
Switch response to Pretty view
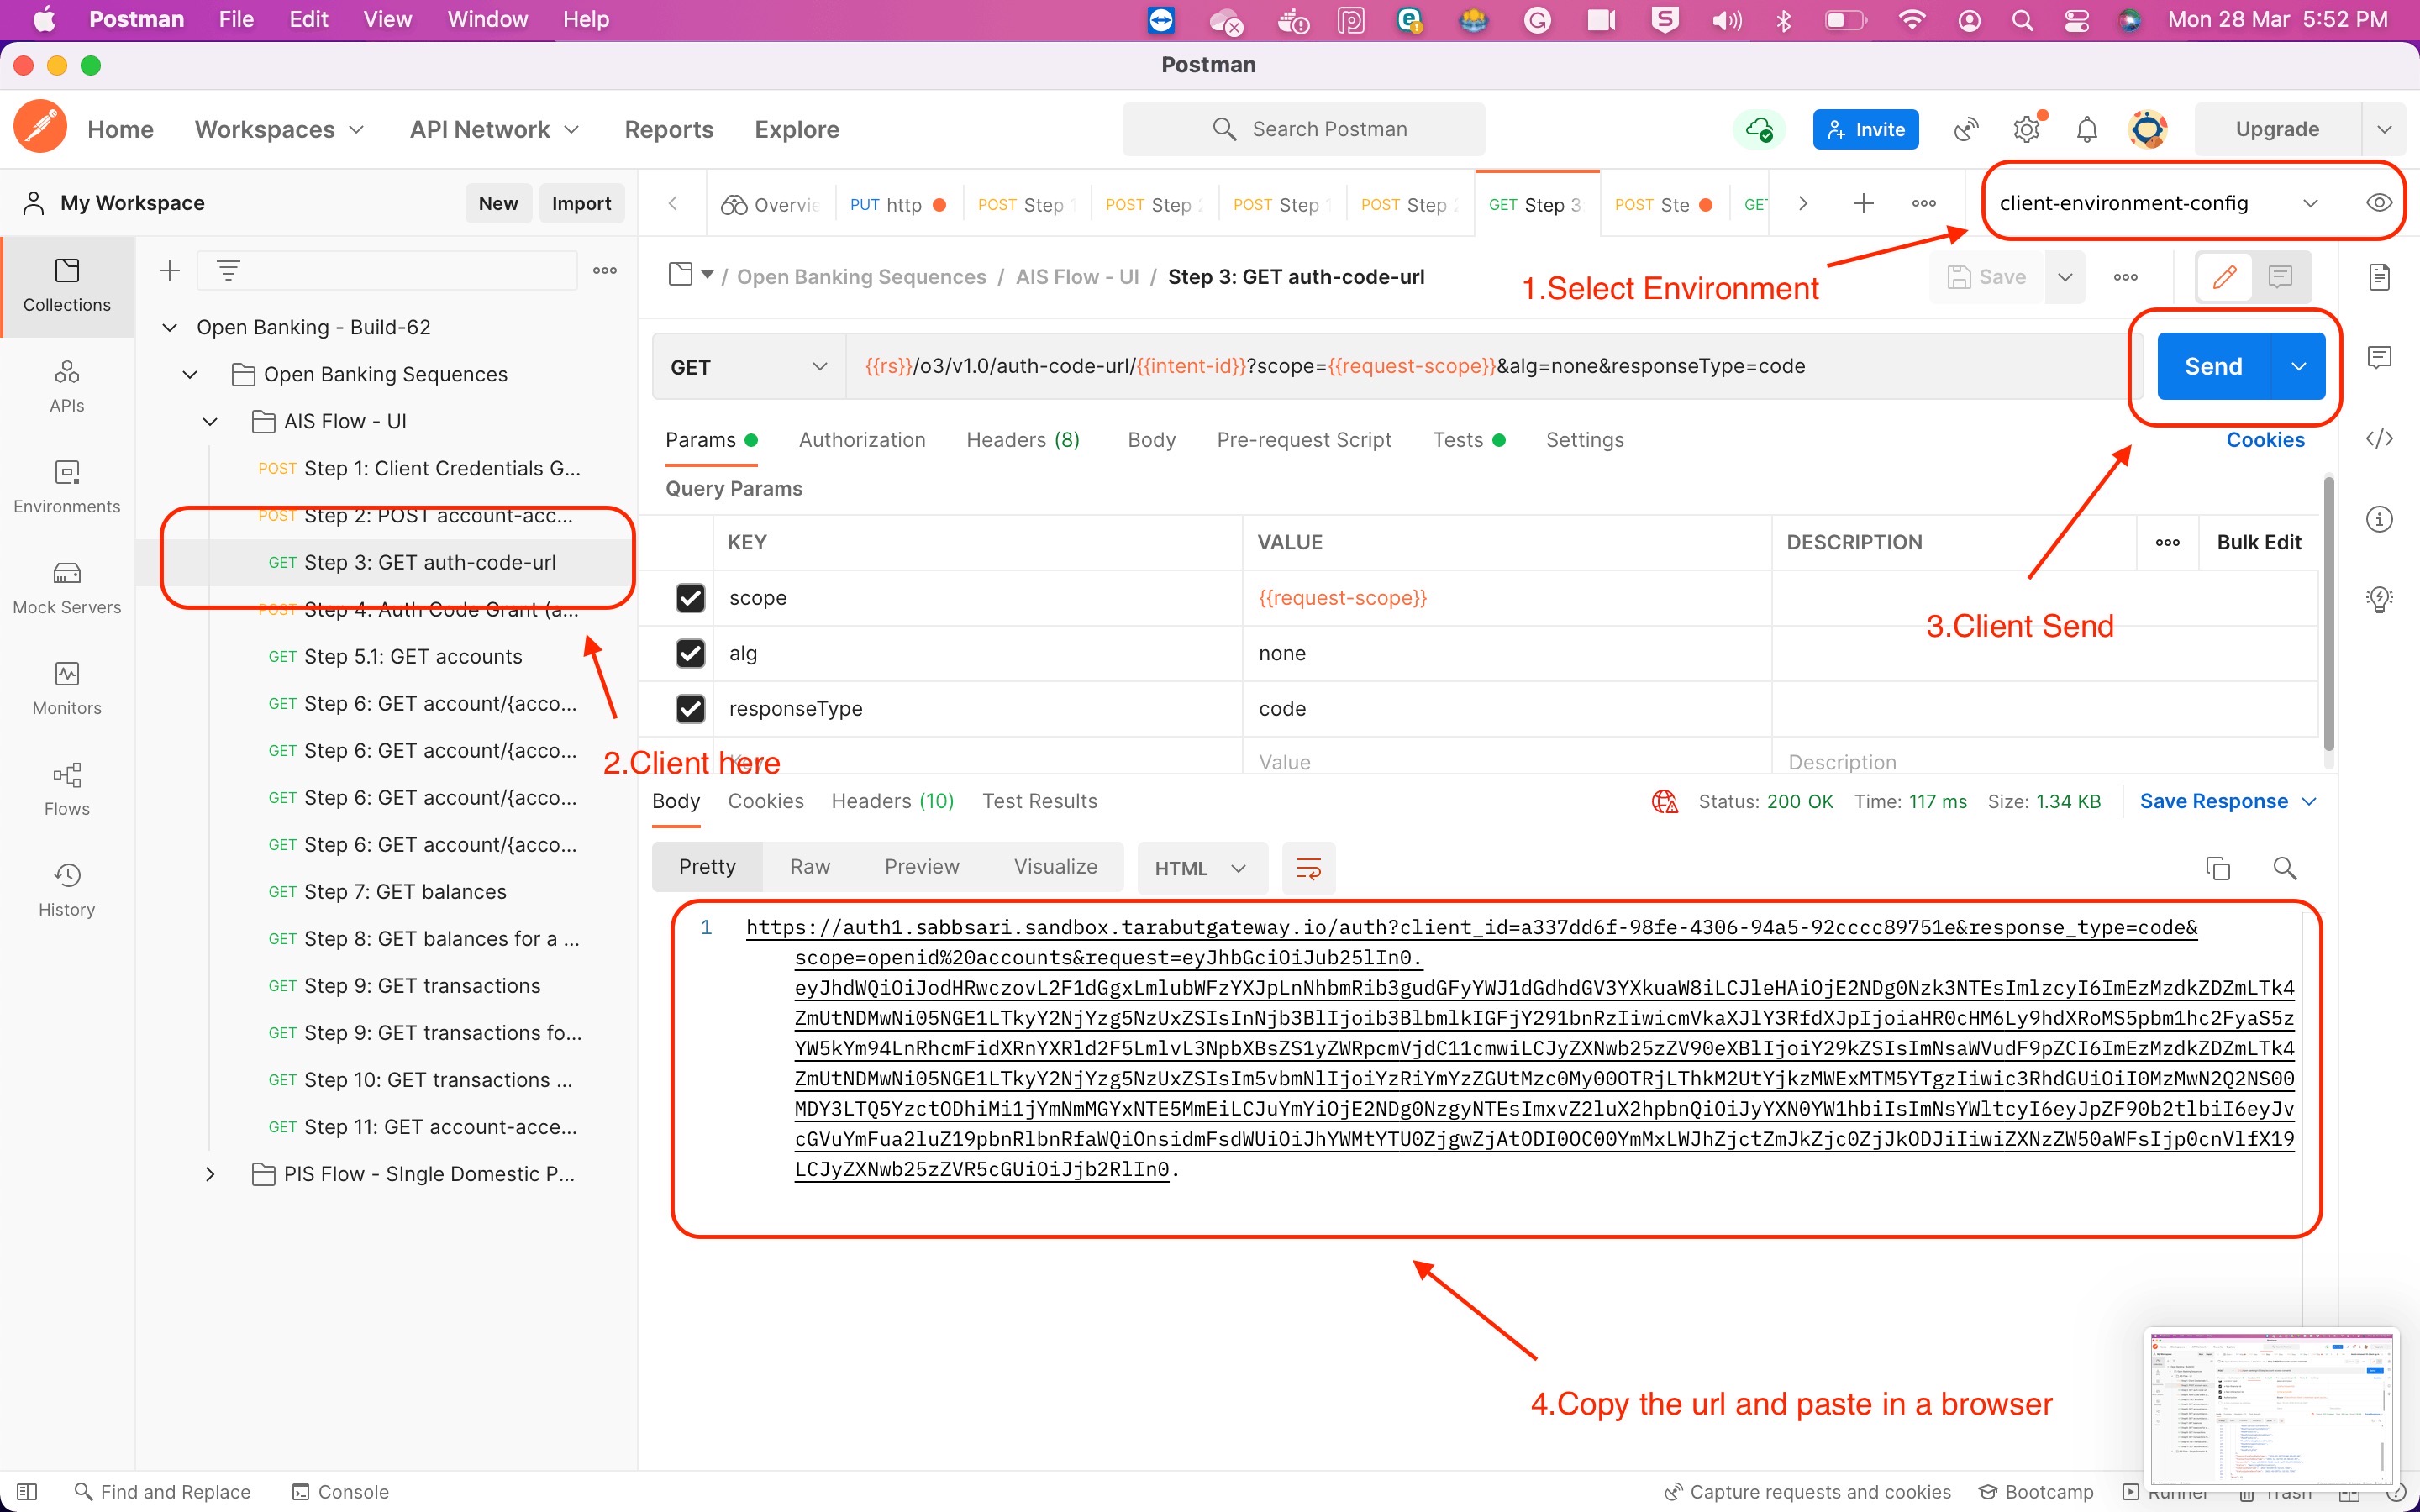[x=707, y=867]
